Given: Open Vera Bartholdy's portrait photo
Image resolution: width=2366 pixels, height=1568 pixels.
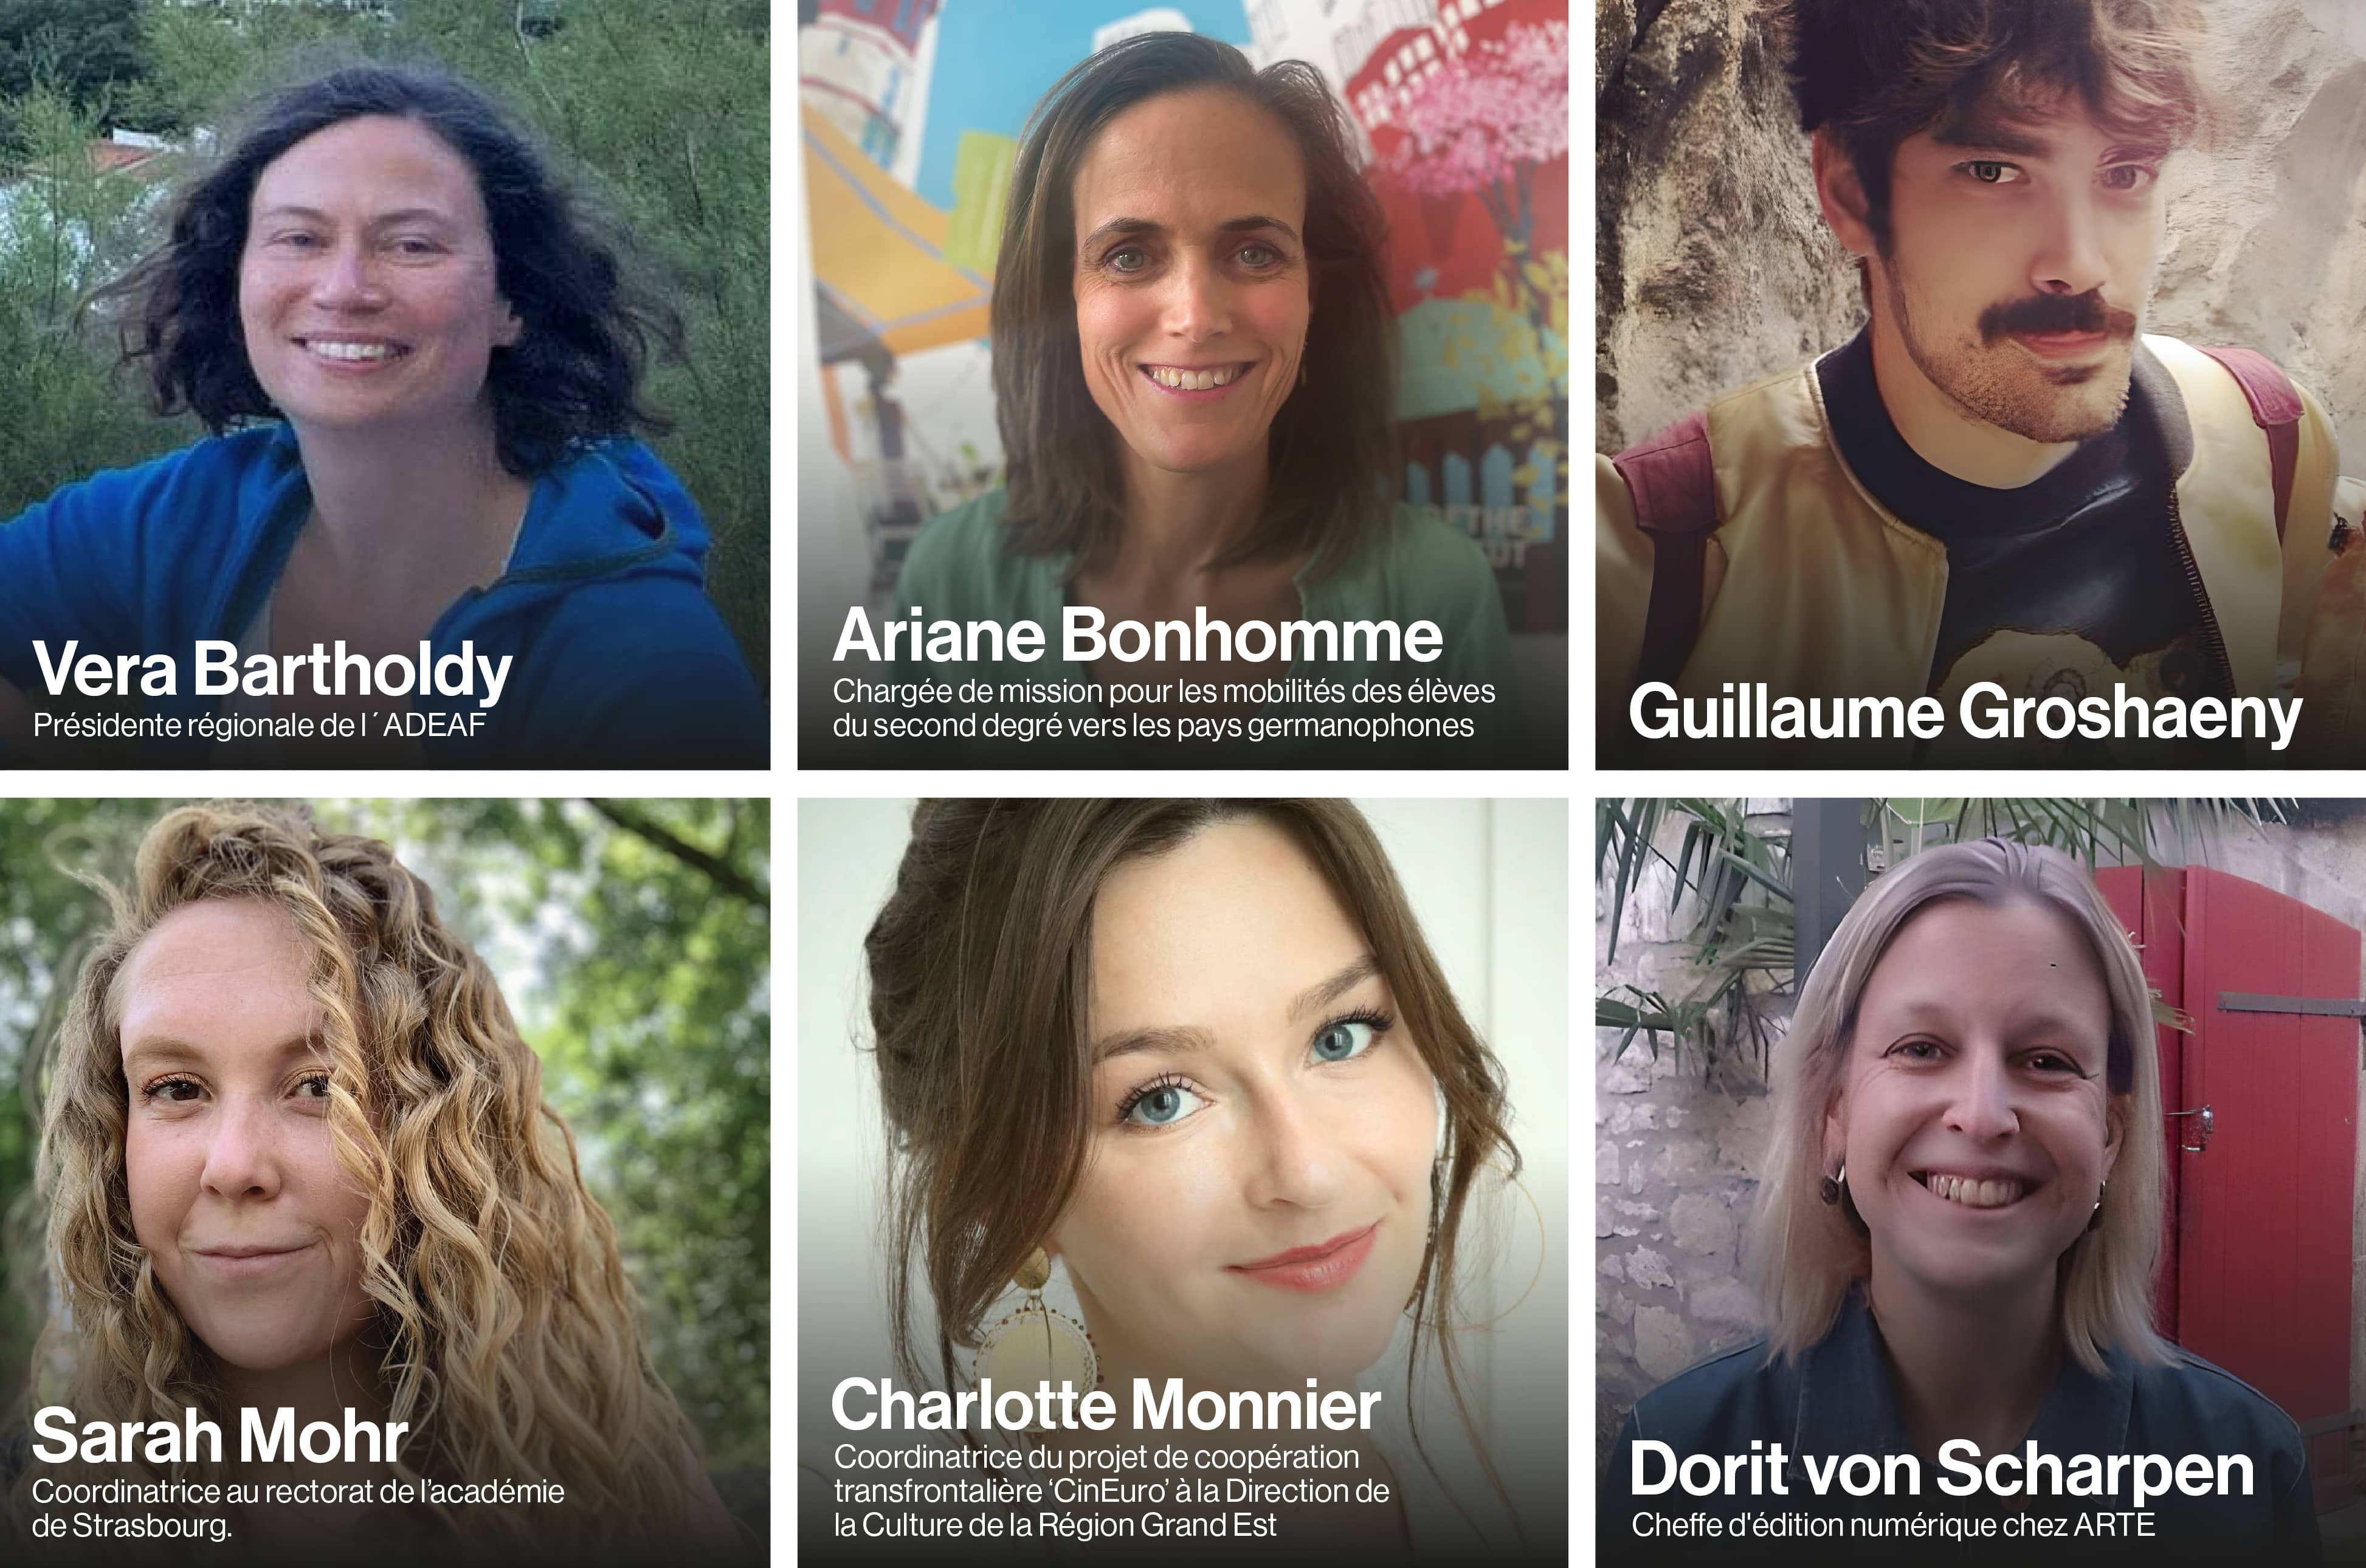Looking at the screenshot, I should (x=385, y=385).
